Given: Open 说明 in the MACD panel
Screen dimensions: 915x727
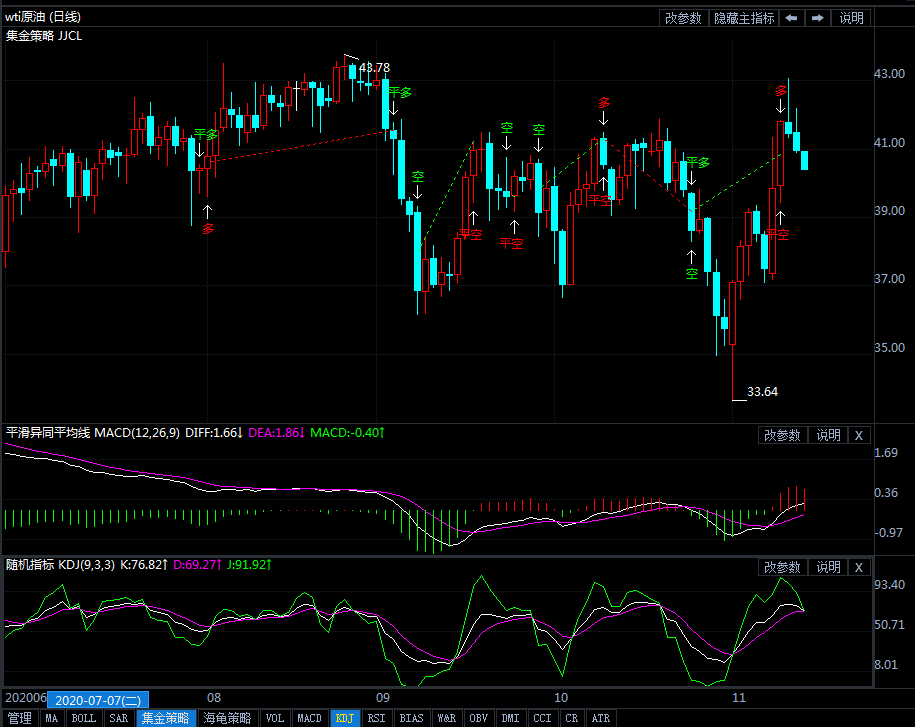Looking at the screenshot, I should (x=828, y=435).
